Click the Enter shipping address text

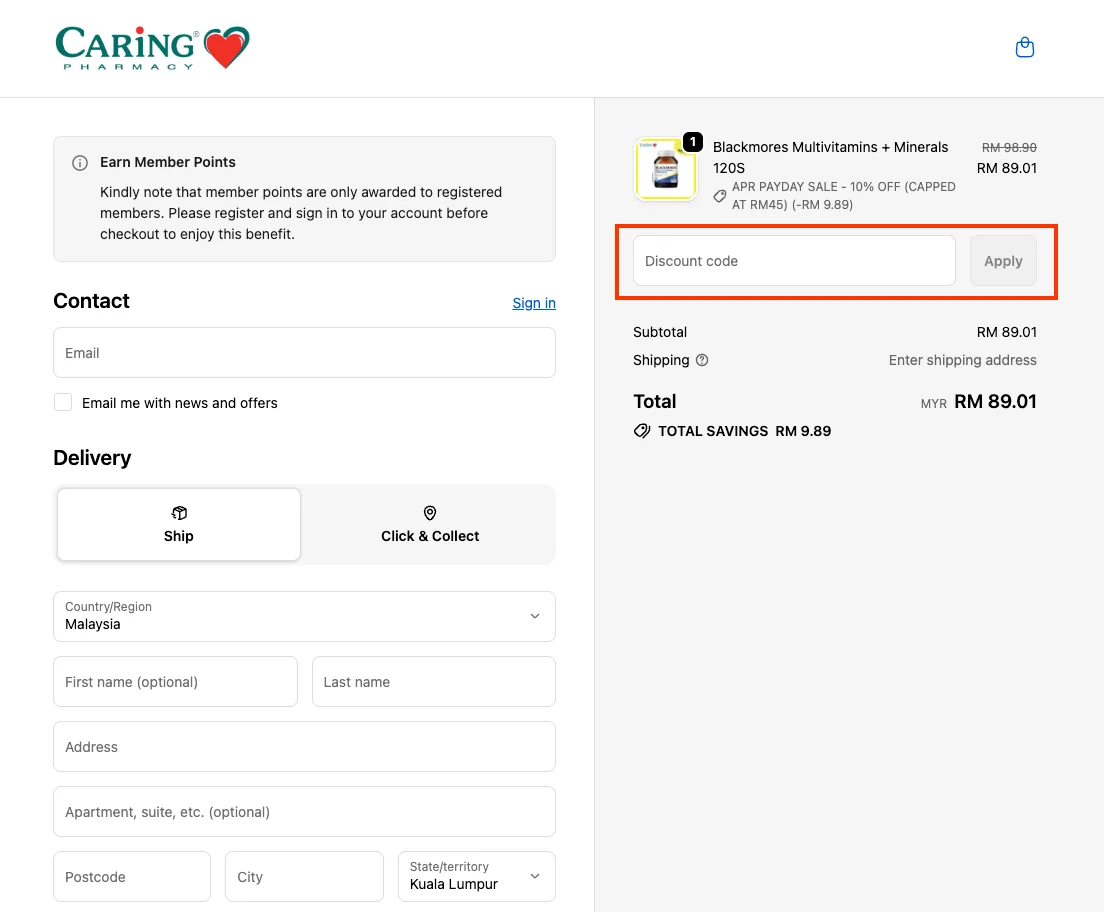pos(962,360)
